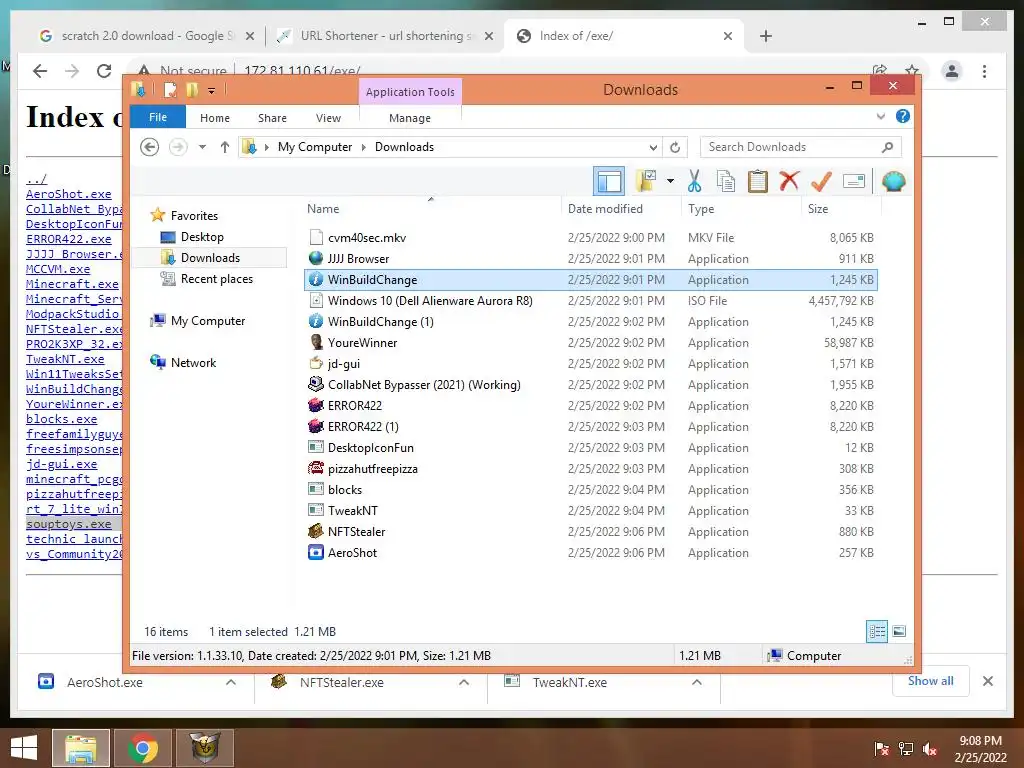Click the Paste clipboard icon
Viewport: 1024px width, 768px height.
pos(758,181)
